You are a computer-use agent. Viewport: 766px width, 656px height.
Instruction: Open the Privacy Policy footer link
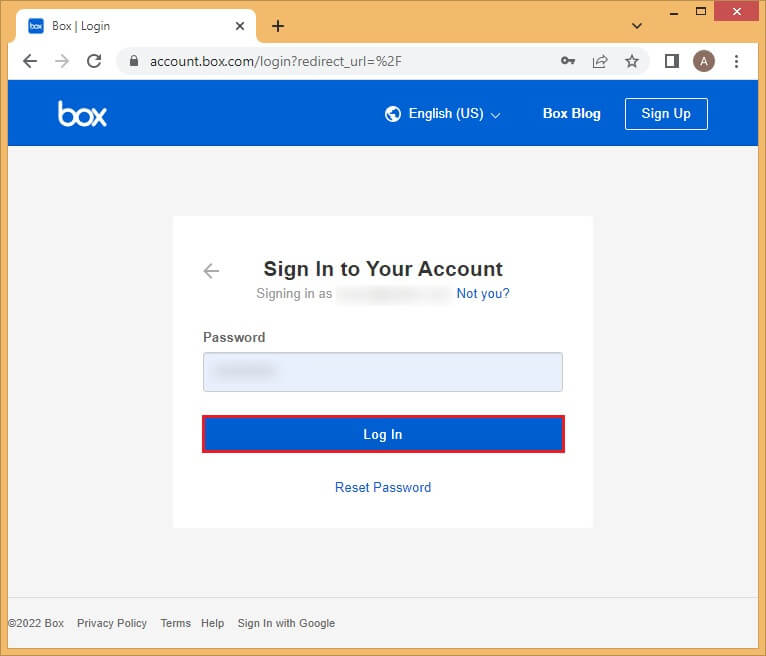[112, 623]
